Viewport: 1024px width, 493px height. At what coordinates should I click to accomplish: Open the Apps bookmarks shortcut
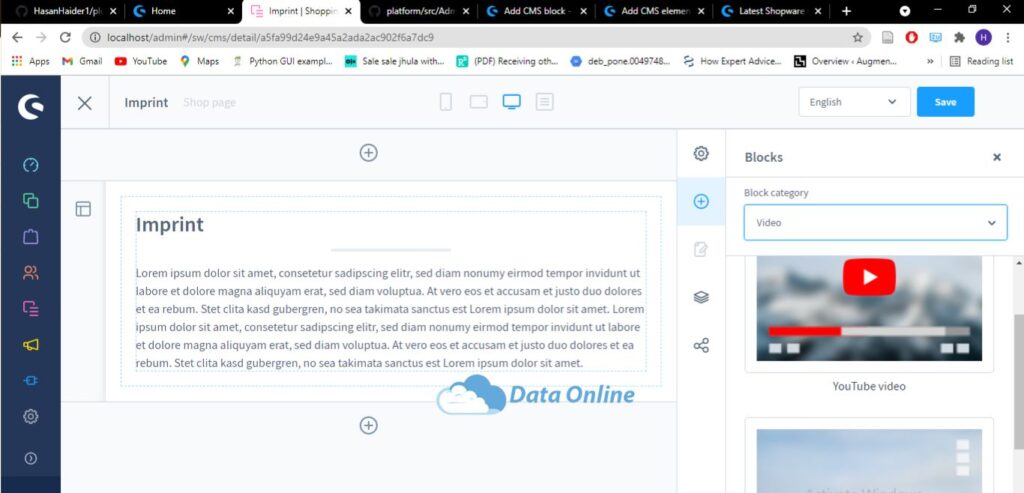(x=31, y=61)
